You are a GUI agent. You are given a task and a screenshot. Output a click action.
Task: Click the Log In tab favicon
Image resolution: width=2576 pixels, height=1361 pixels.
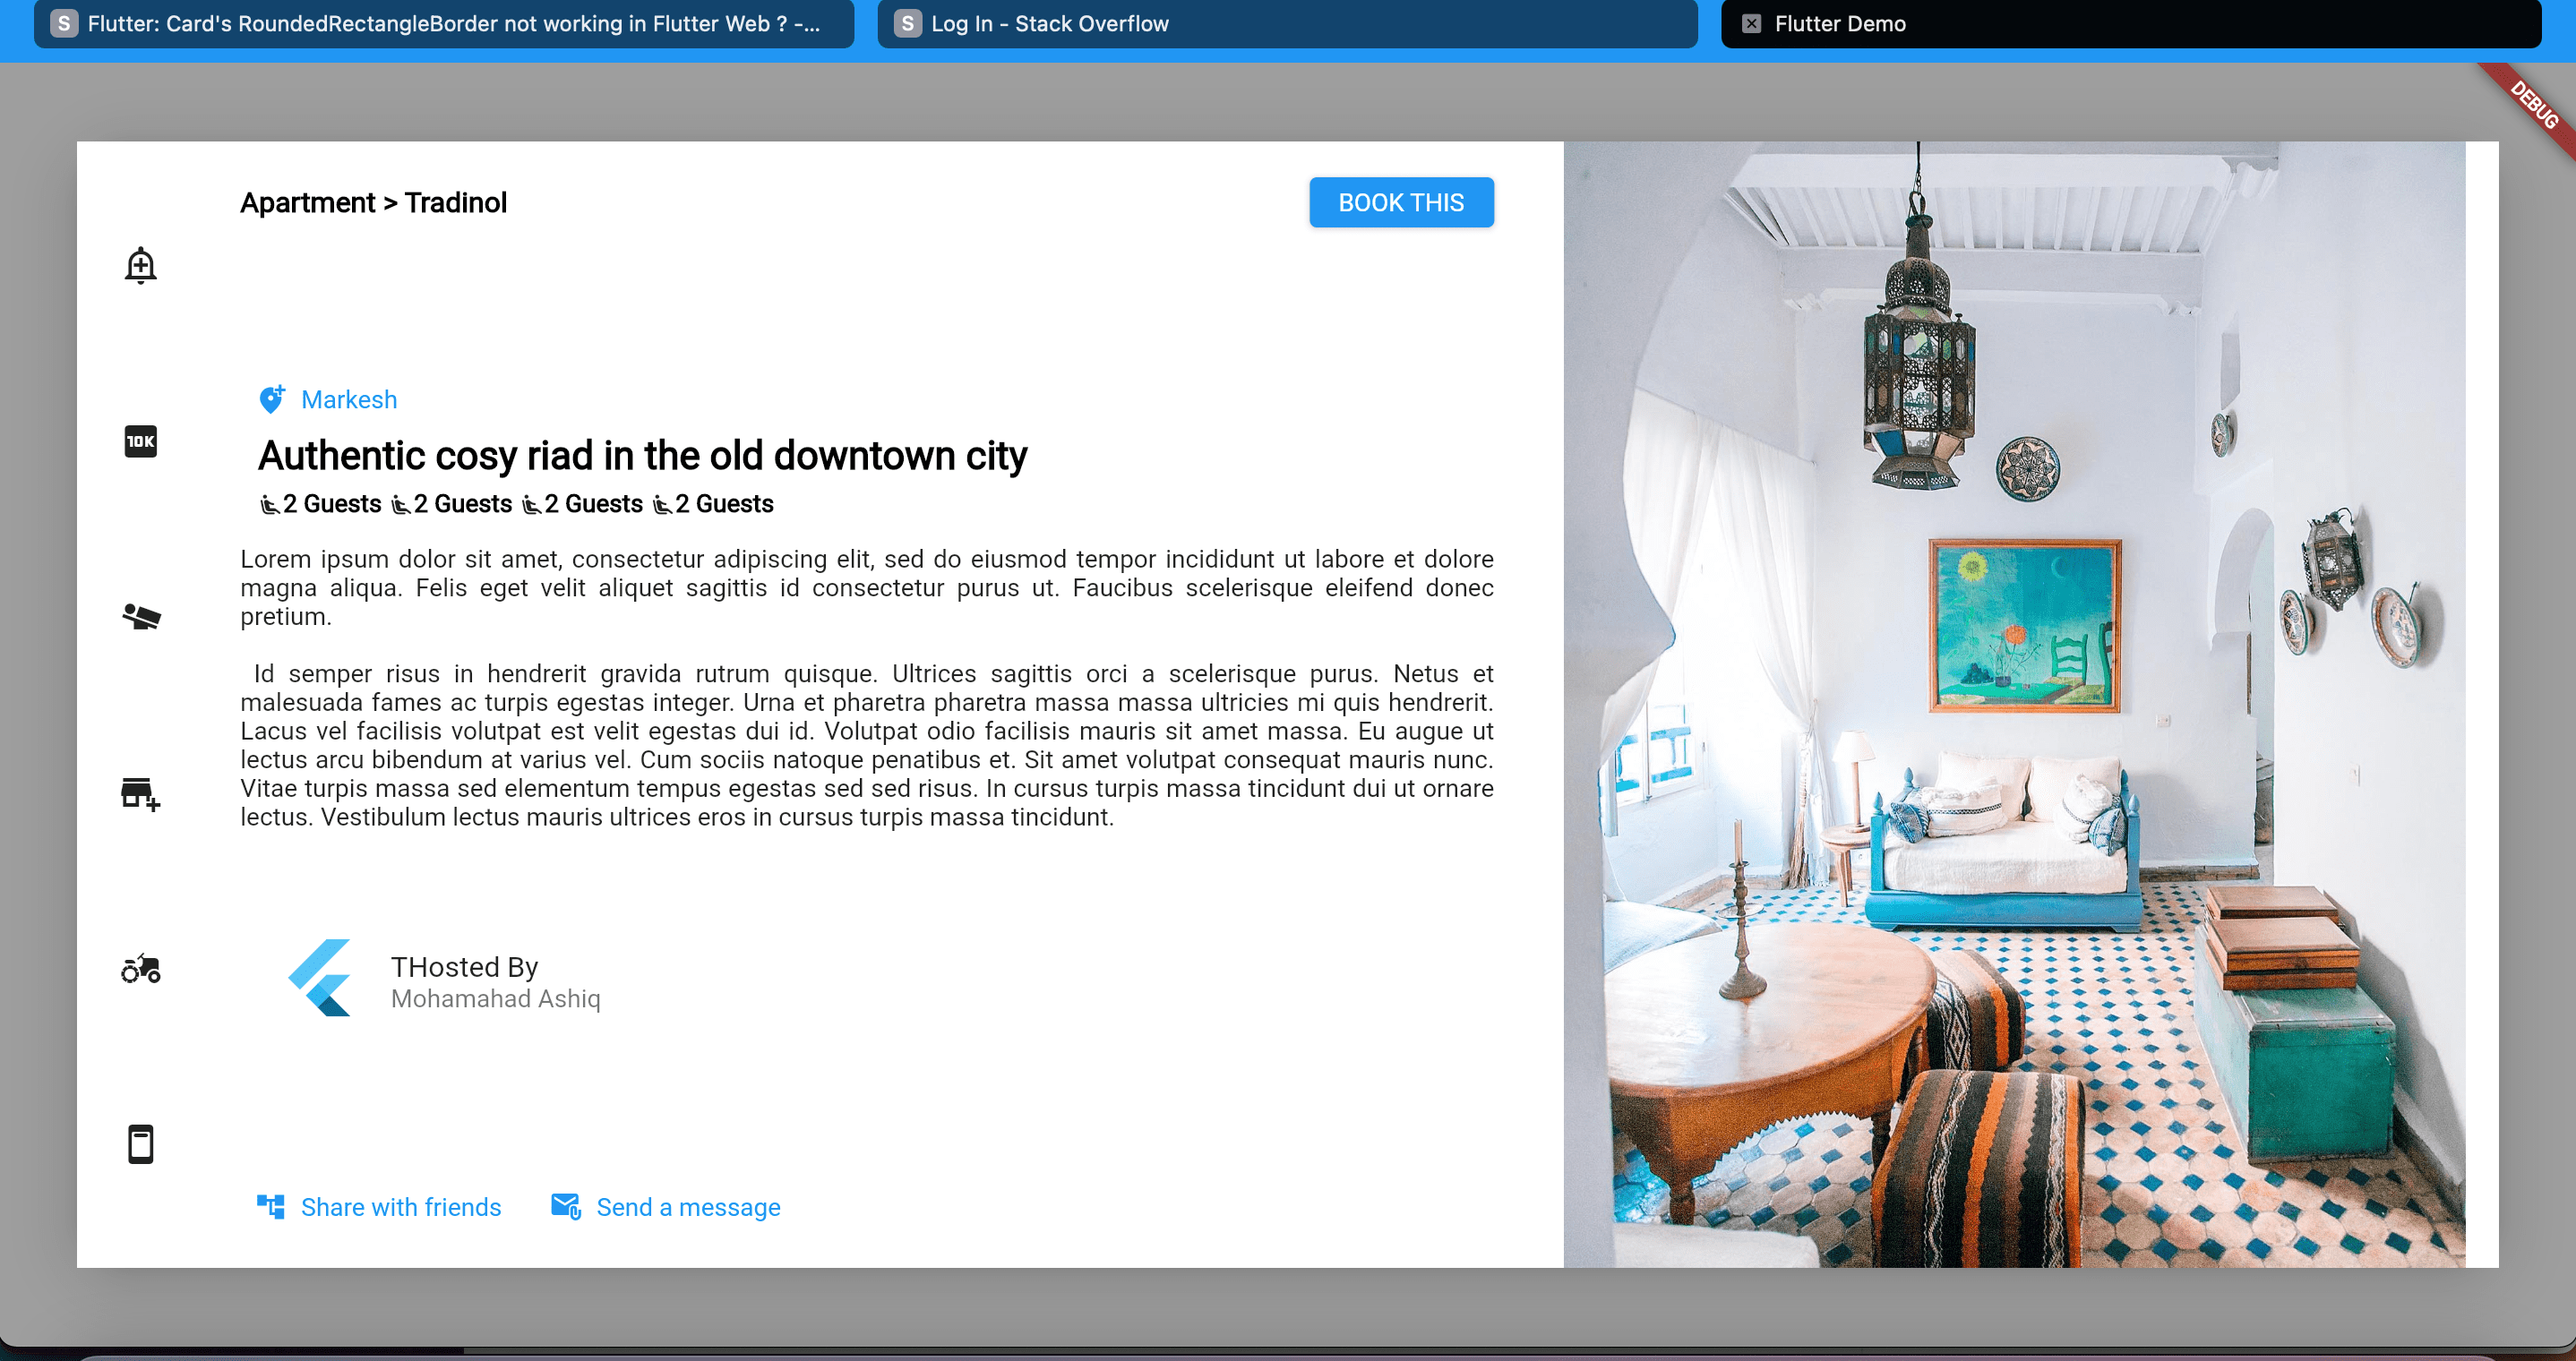pyautogui.click(x=907, y=23)
